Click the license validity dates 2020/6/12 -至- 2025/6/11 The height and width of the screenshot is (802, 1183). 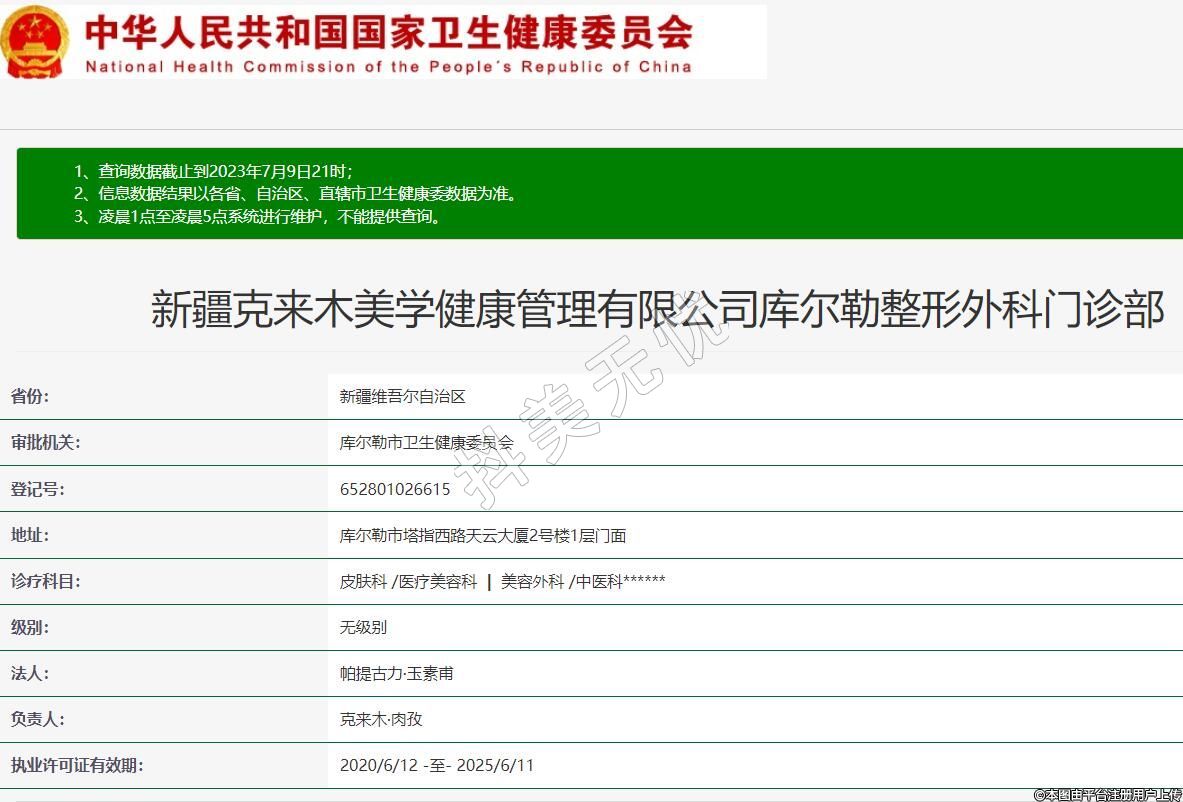click(437, 765)
